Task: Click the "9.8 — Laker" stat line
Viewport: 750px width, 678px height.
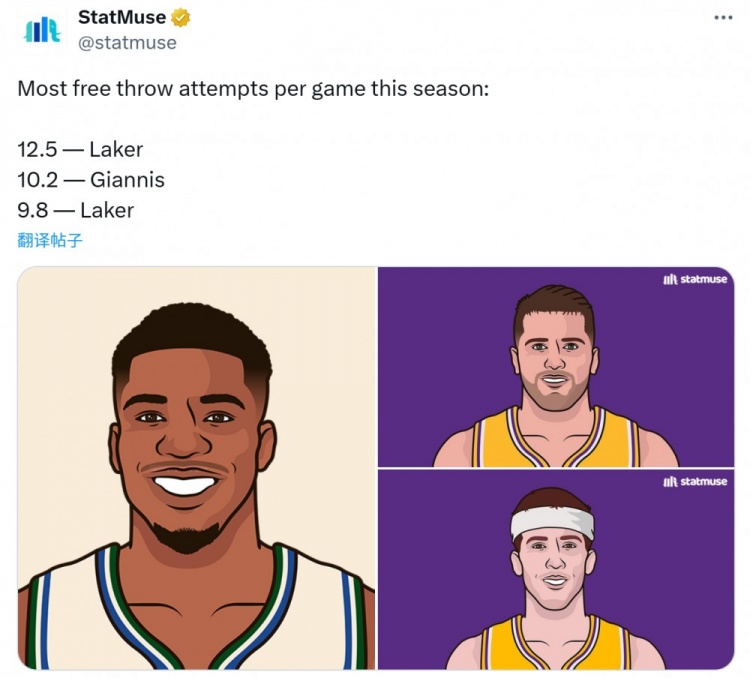Action: pos(75,210)
